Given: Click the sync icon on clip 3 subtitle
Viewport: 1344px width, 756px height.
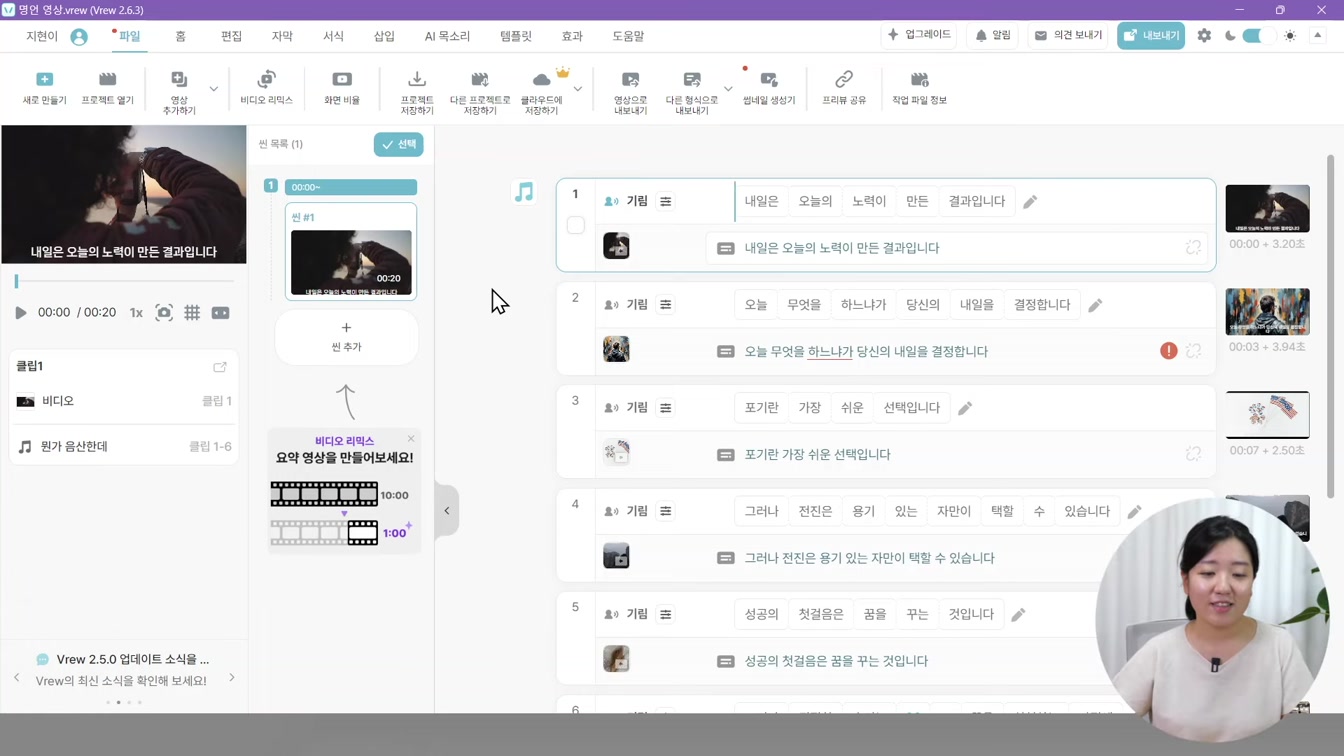Looking at the screenshot, I should [x=1193, y=454].
